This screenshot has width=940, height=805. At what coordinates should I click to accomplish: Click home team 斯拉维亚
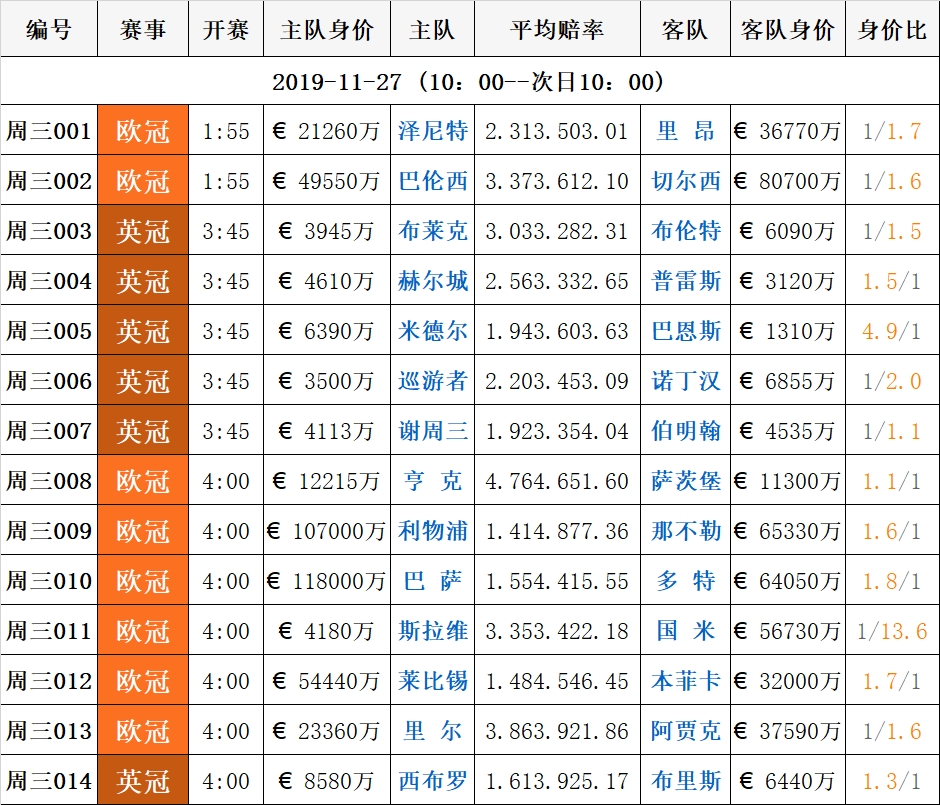tap(432, 631)
